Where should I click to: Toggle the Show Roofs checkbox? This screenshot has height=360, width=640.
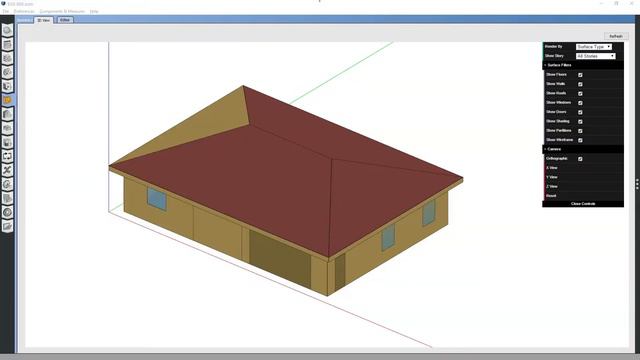coord(580,93)
